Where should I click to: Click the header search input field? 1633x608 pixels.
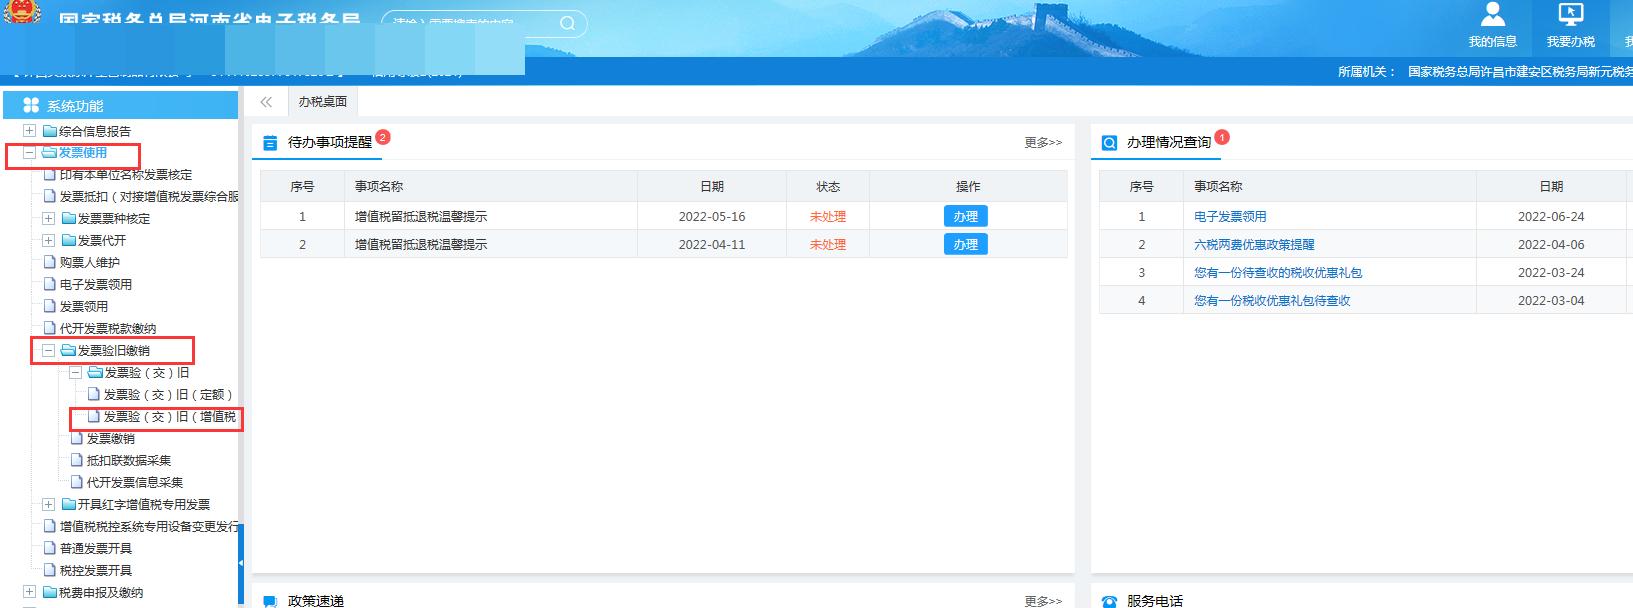pyautogui.click(x=470, y=23)
